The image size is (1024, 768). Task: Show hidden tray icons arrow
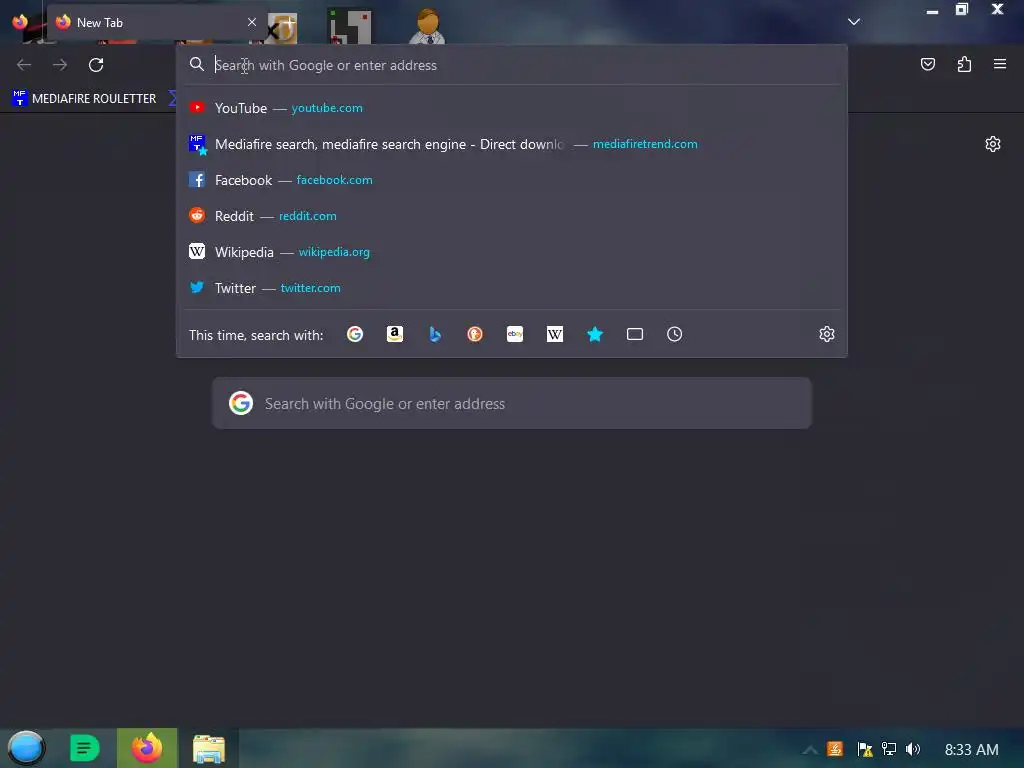point(810,750)
